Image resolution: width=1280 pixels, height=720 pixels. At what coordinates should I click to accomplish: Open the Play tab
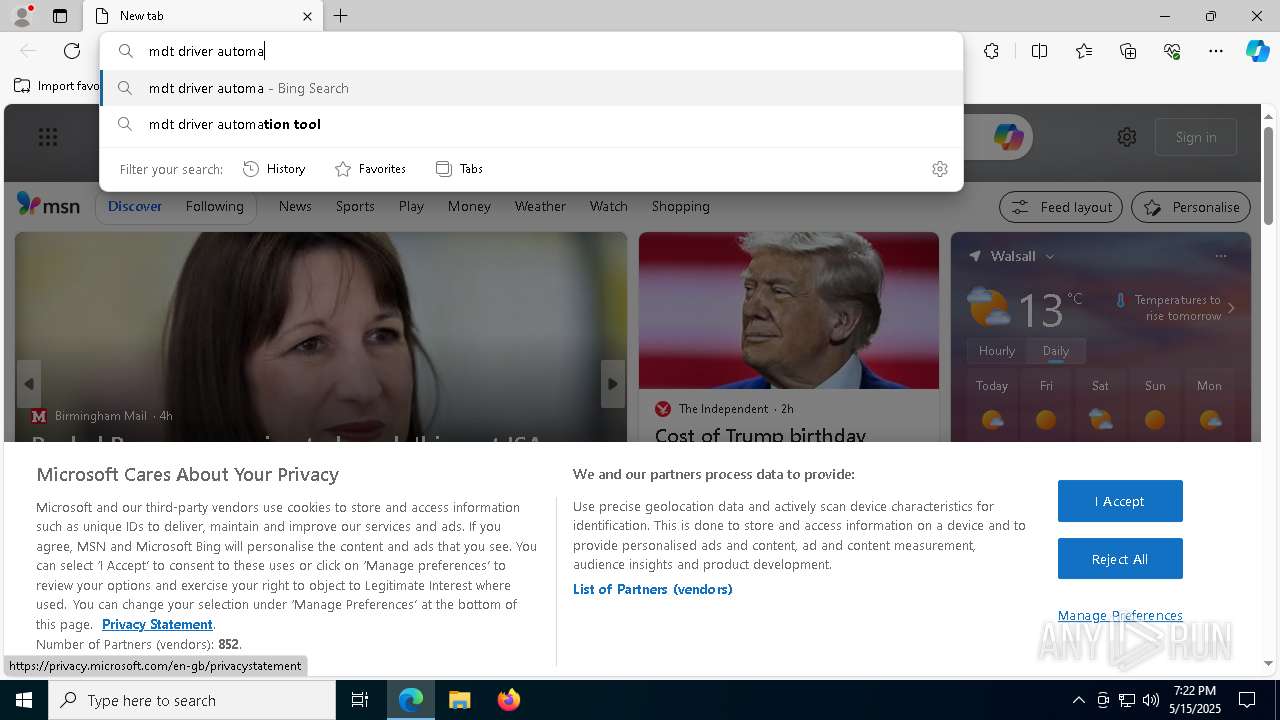[x=411, y=206]
